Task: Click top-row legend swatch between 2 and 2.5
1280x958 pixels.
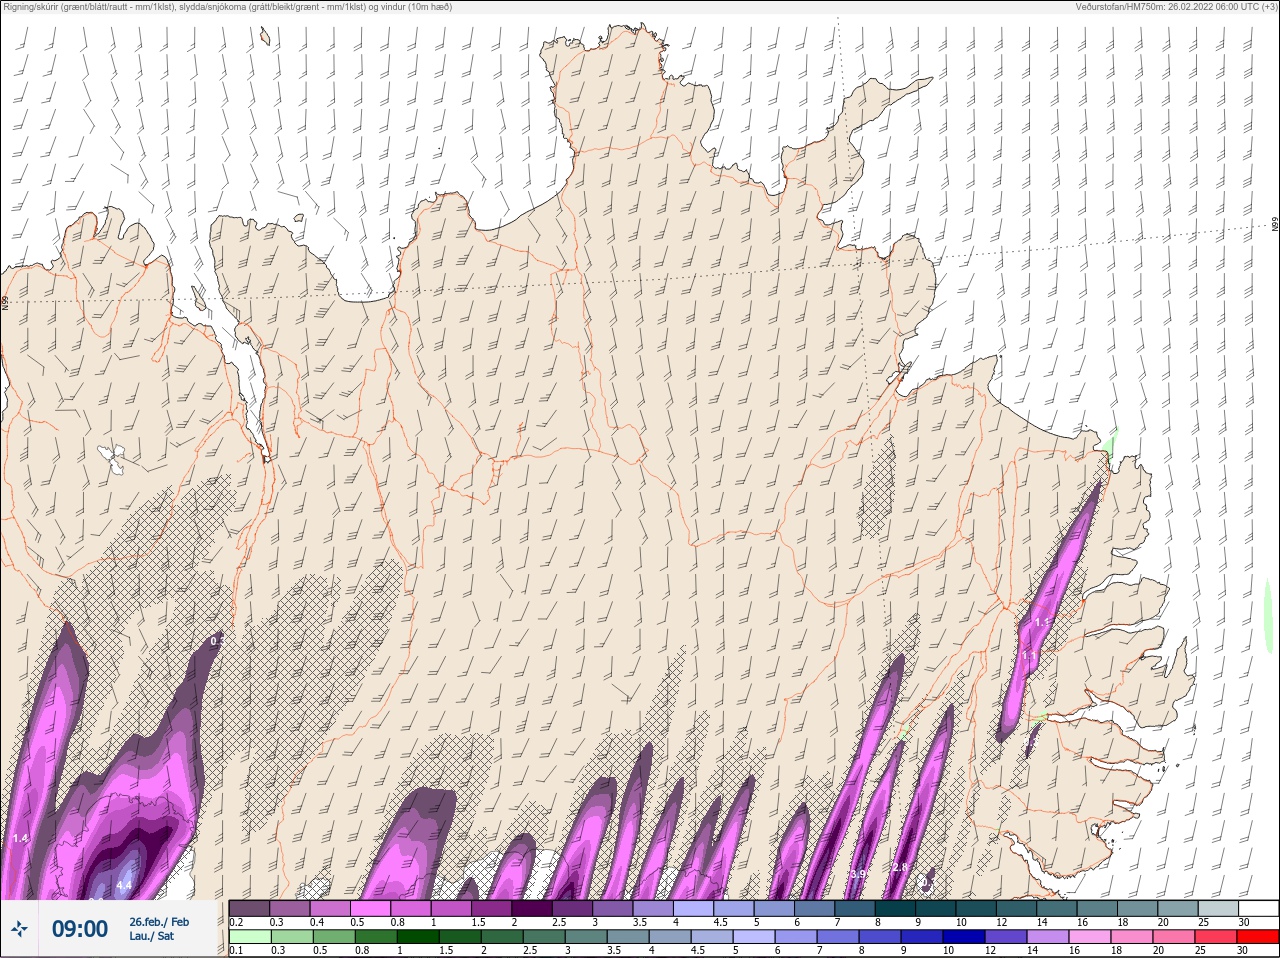Action: 534,908
